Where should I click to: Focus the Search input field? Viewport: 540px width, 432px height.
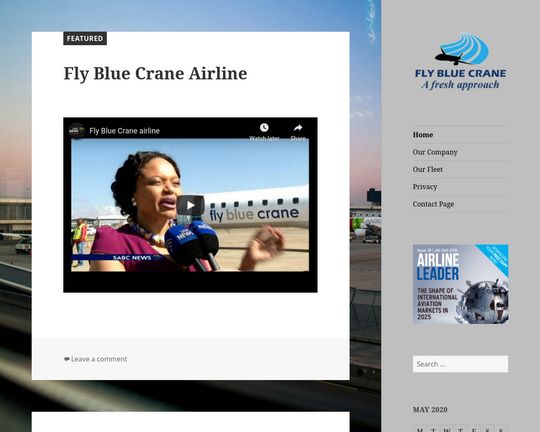tap(460, 364)
